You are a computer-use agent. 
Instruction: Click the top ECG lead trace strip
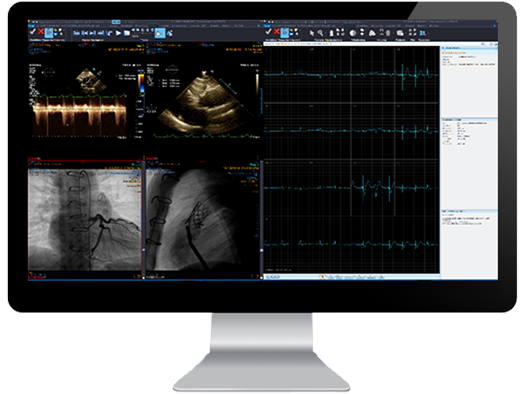[351, 75]
